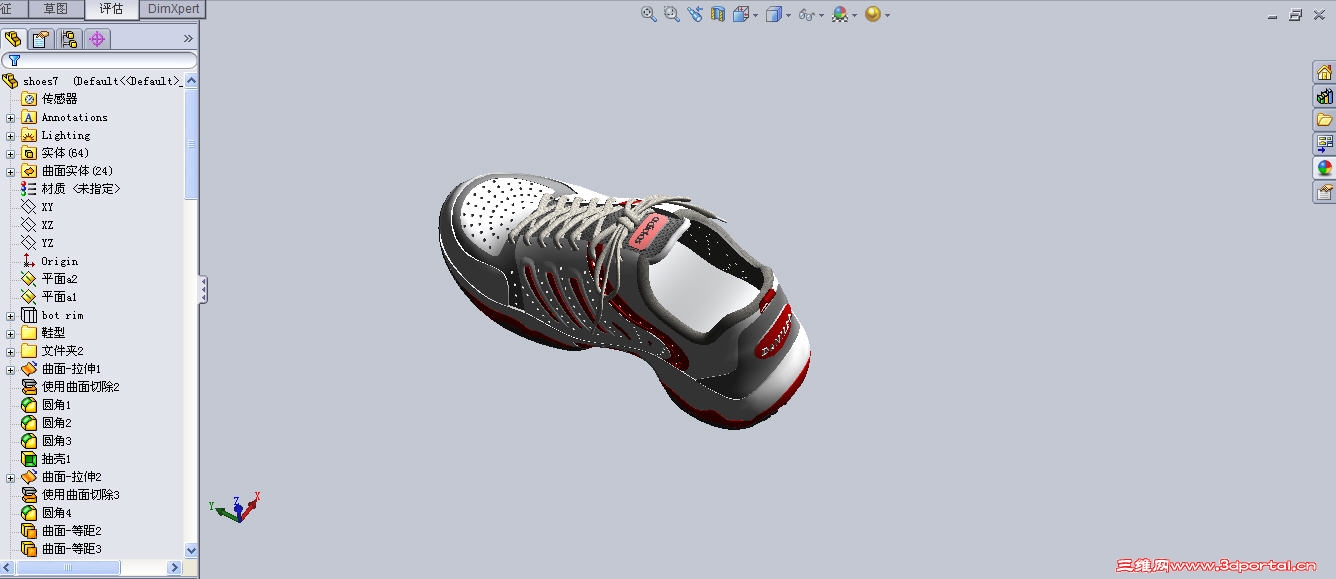Click the Zoom to Fit icon

click(x=649, y=14)
